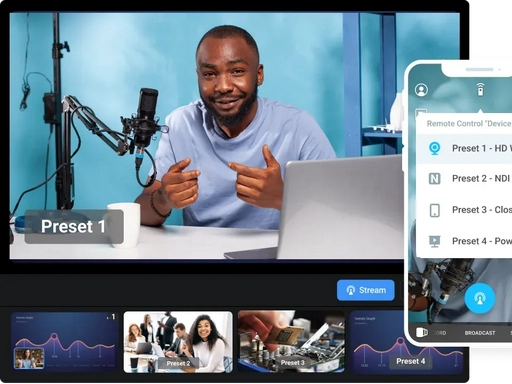Image resolution: width=512 pixels, height=384 pixels.
Task: Tap the remote control icon on phone
Action: [480, 89]
